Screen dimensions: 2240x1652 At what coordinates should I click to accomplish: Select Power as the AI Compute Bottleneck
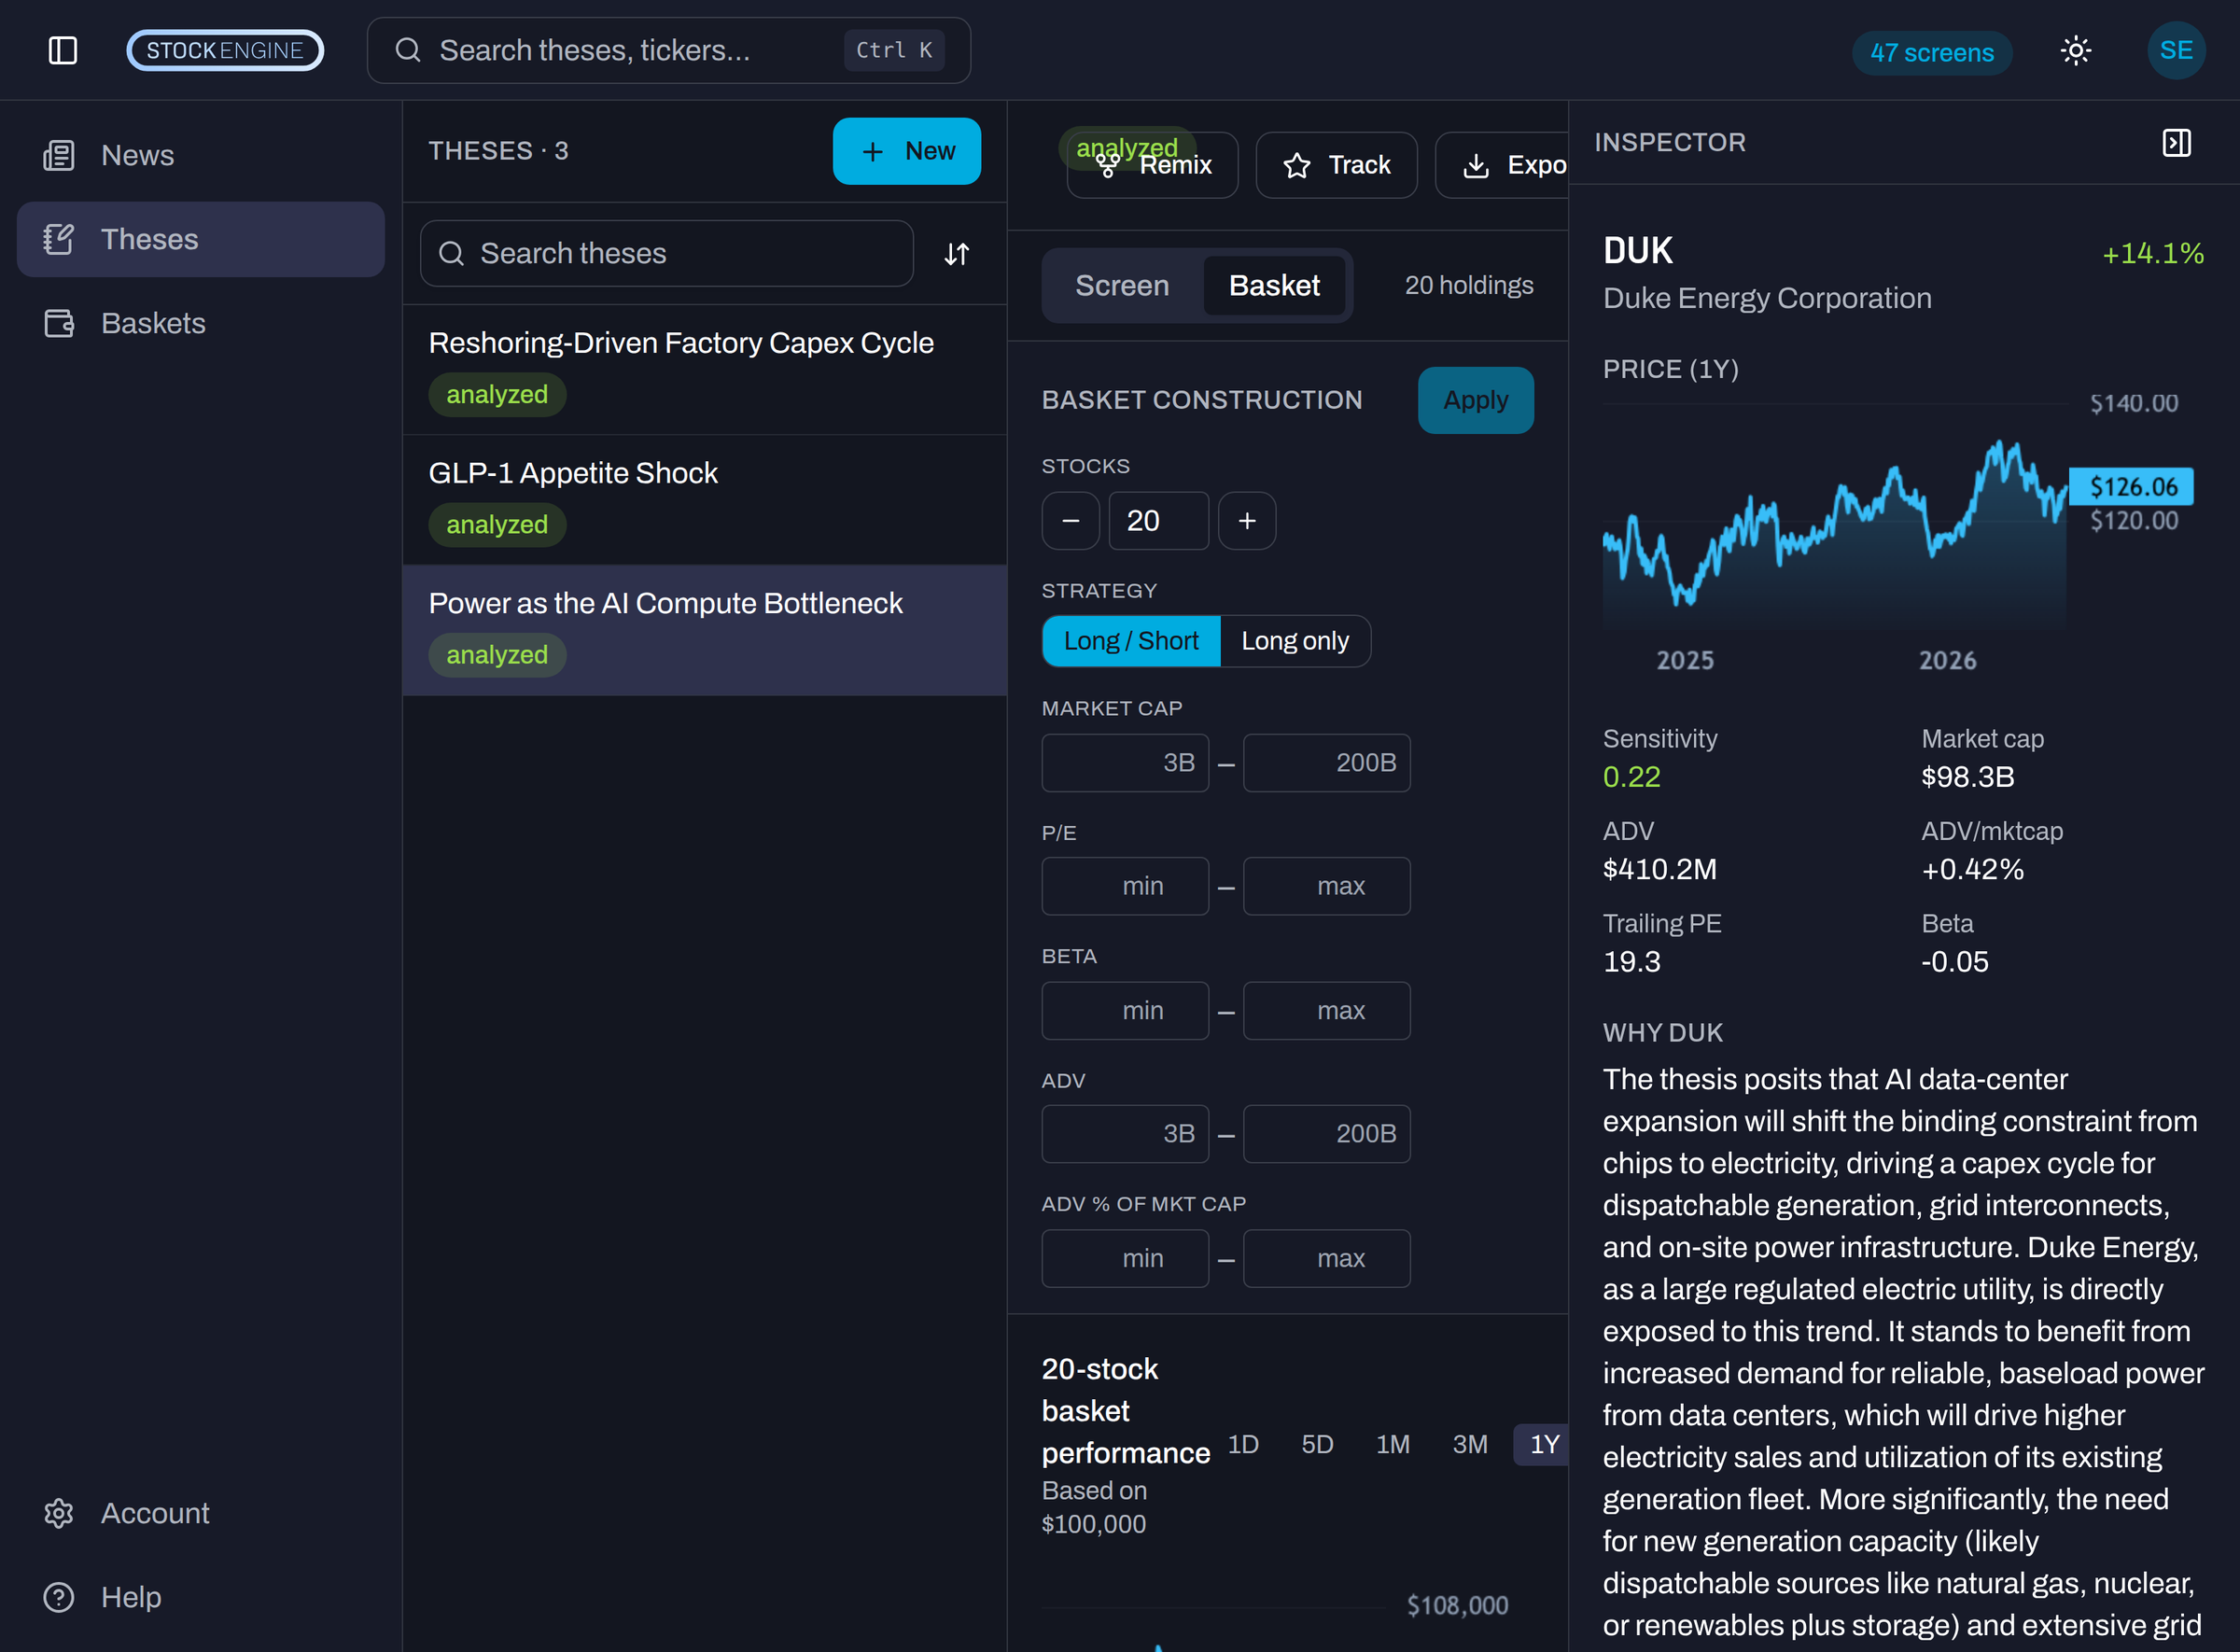(x=705, y=630)
